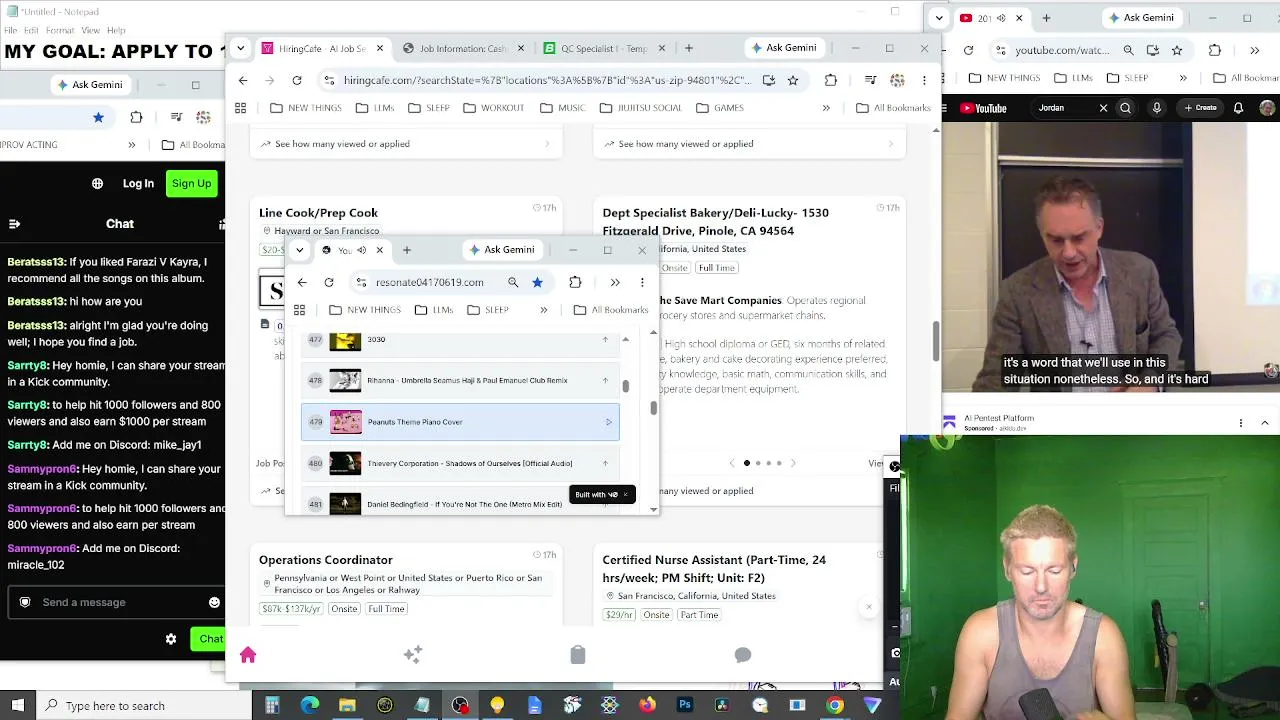Screen dimensions: 1280x720
Task: Expand the tab search chevron in the HiringCafe window
Action: 241,48
